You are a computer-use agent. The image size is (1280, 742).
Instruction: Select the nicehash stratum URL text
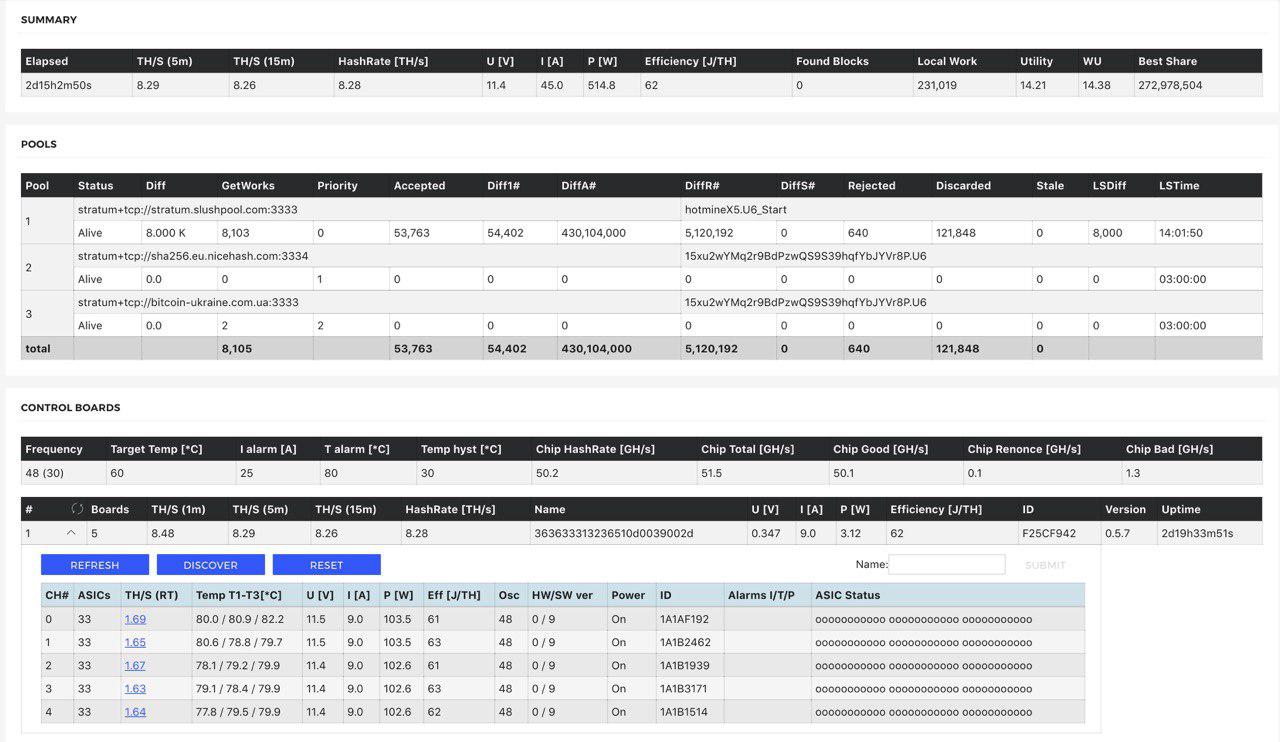(x=193, y=256)
